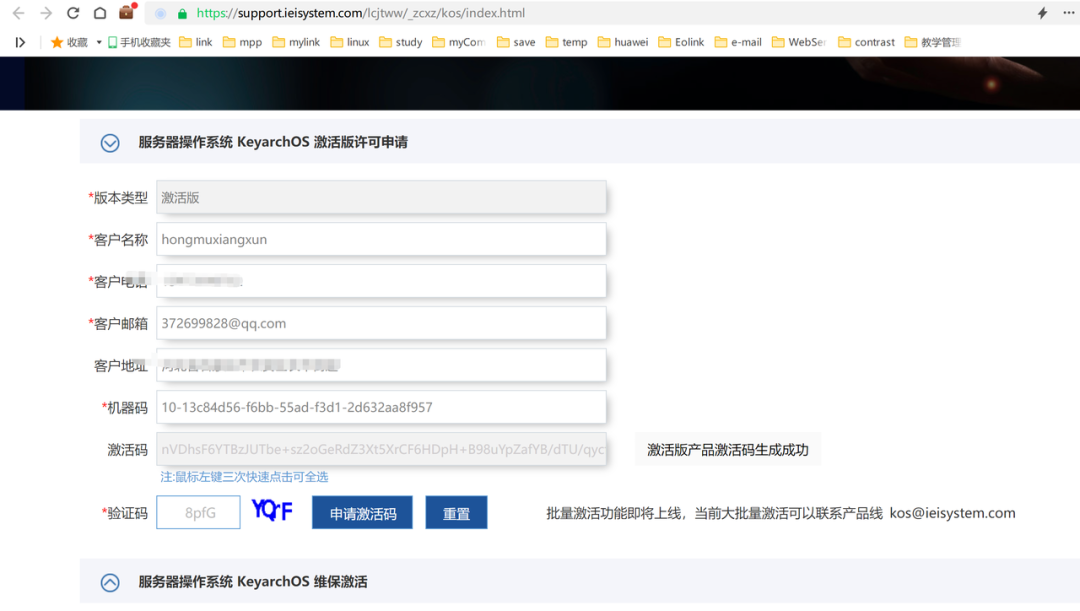Expand the KeyarchOS 维保激活 section

click(x=110, y=582)
